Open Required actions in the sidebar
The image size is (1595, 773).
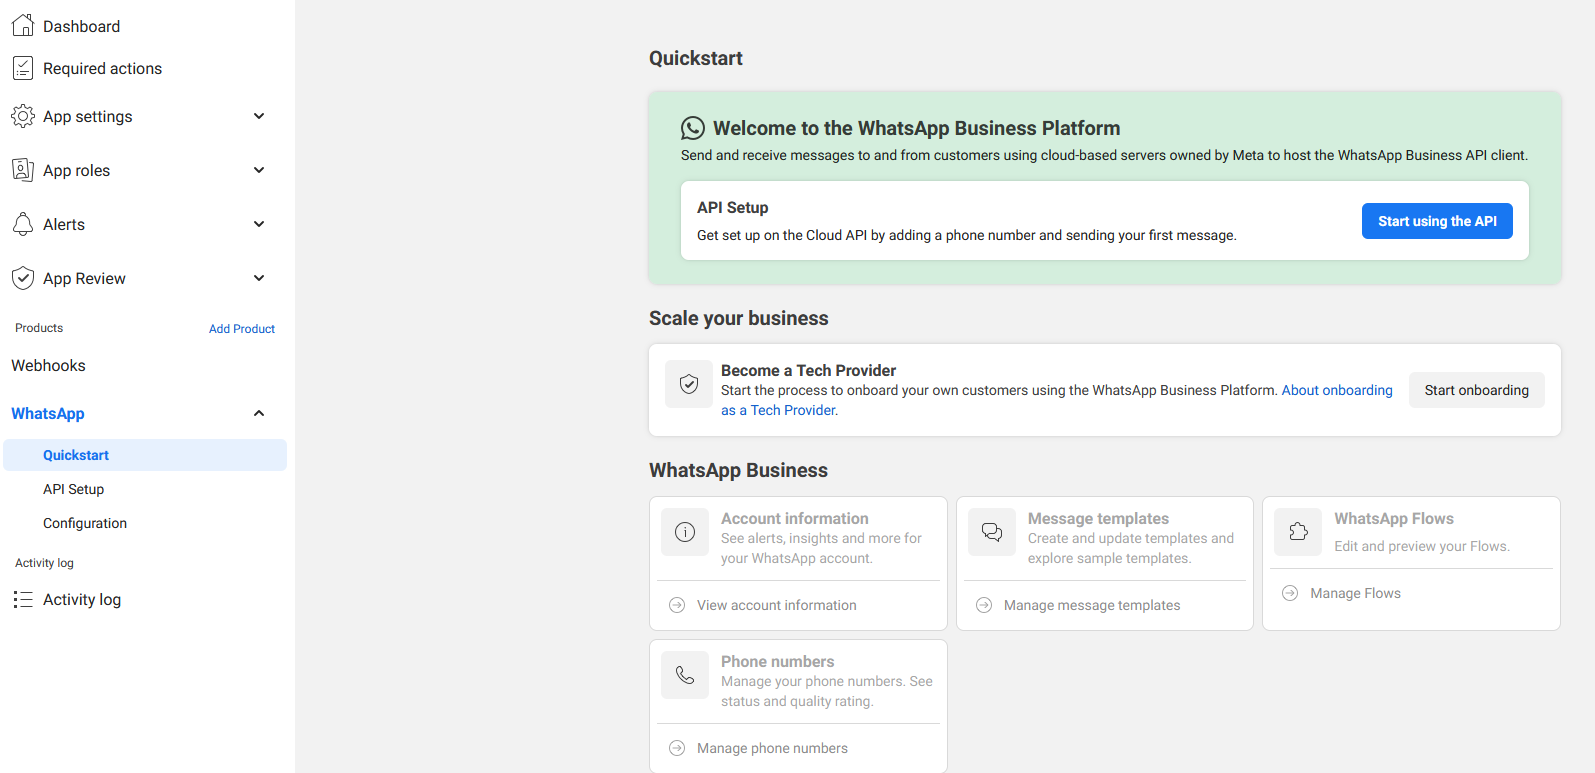click(x=102, y=68)
